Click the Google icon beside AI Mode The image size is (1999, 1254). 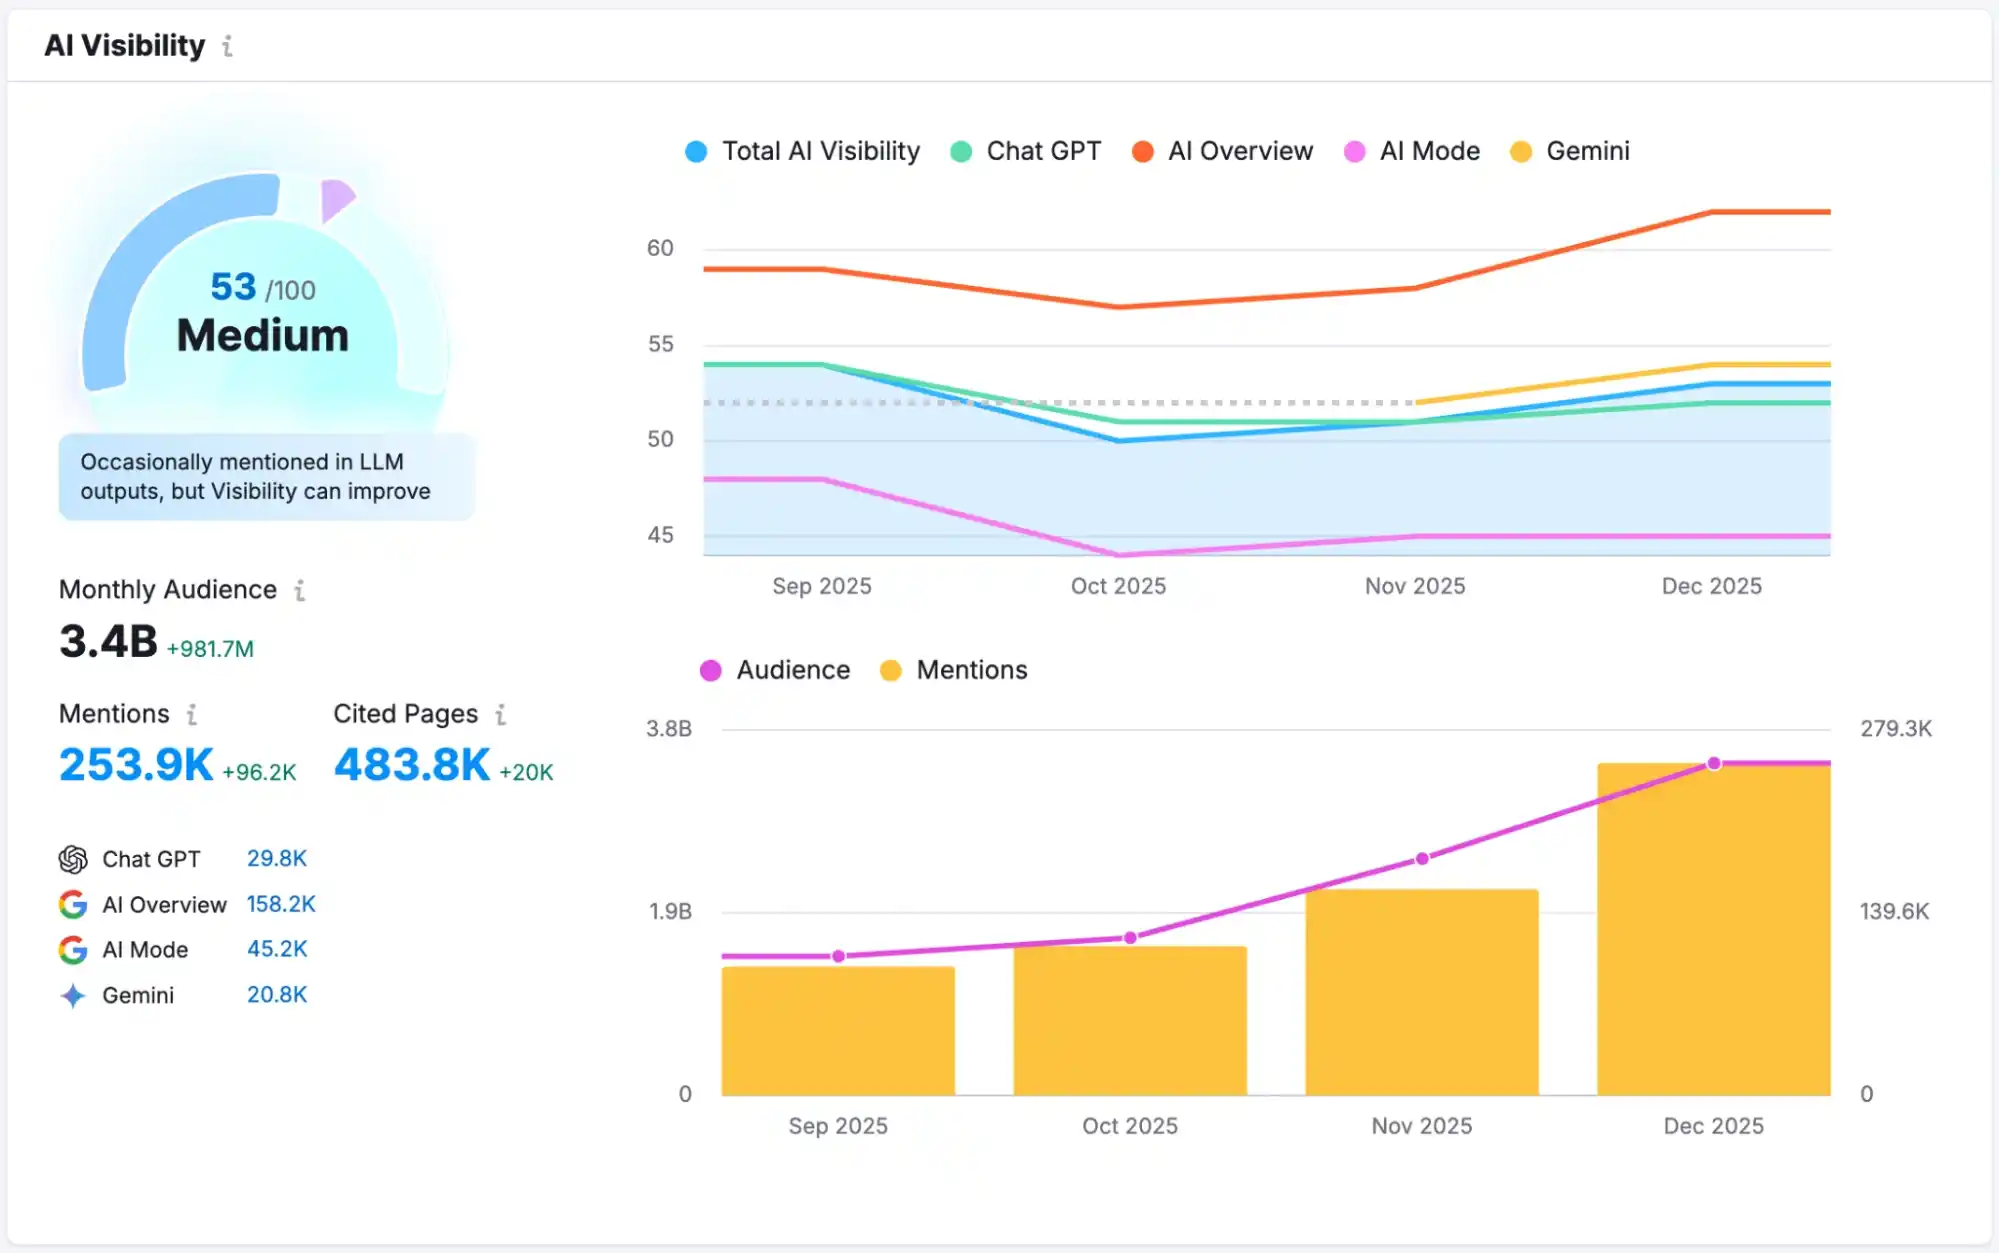71,949
